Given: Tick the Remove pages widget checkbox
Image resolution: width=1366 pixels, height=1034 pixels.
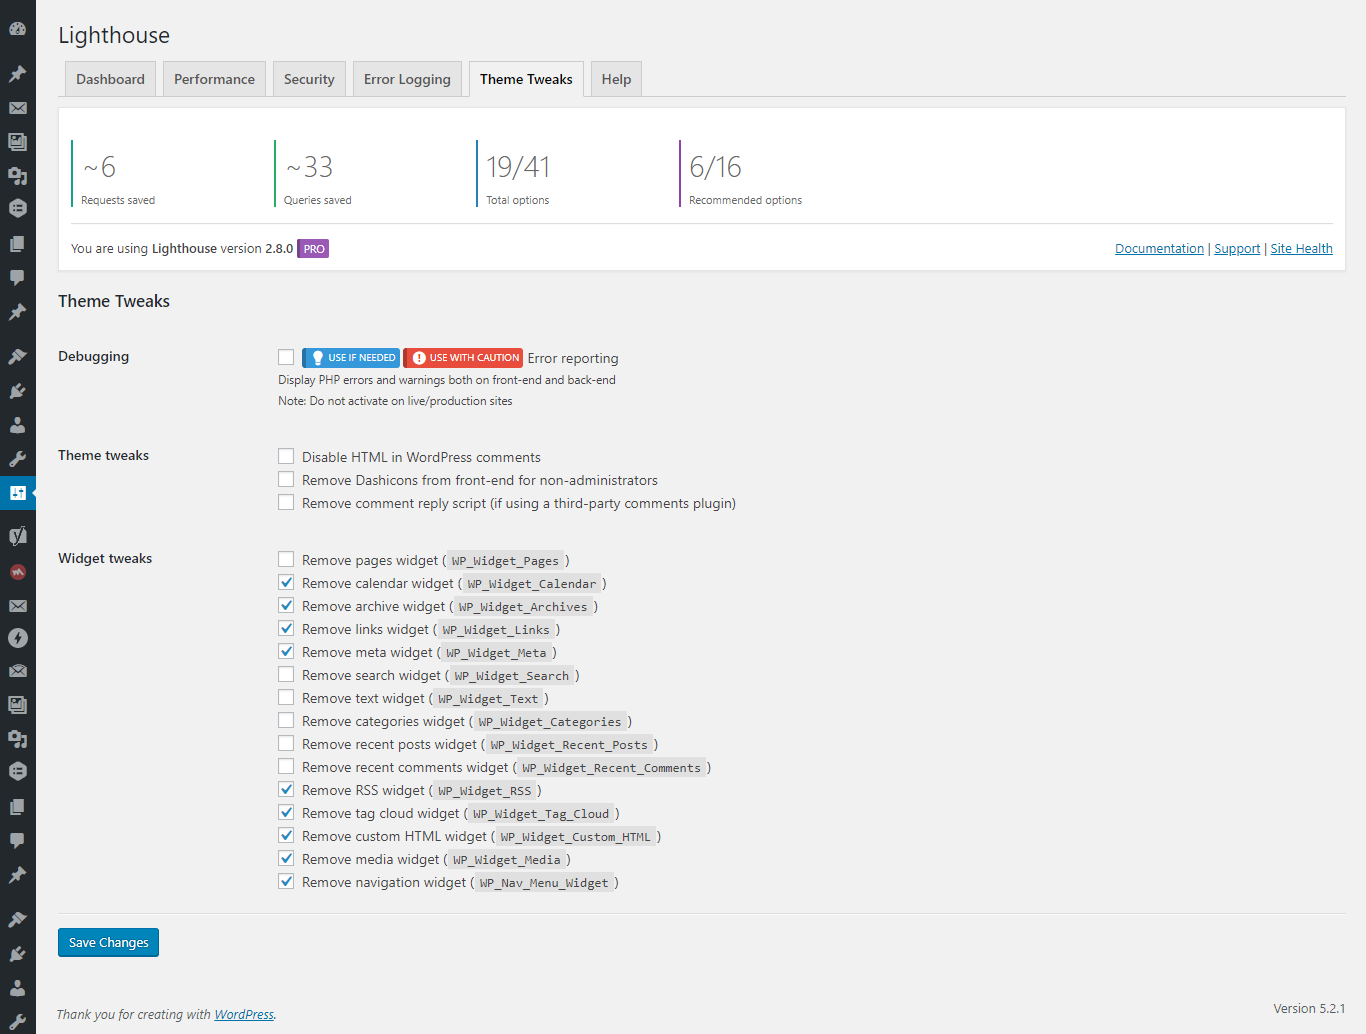Looking at the screenshot, I should 286,559.
